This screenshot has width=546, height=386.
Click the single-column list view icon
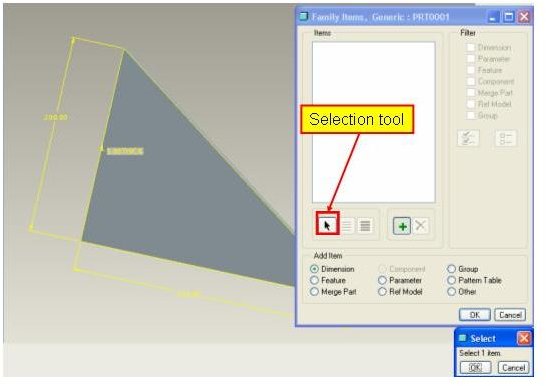tap(347, 226)
